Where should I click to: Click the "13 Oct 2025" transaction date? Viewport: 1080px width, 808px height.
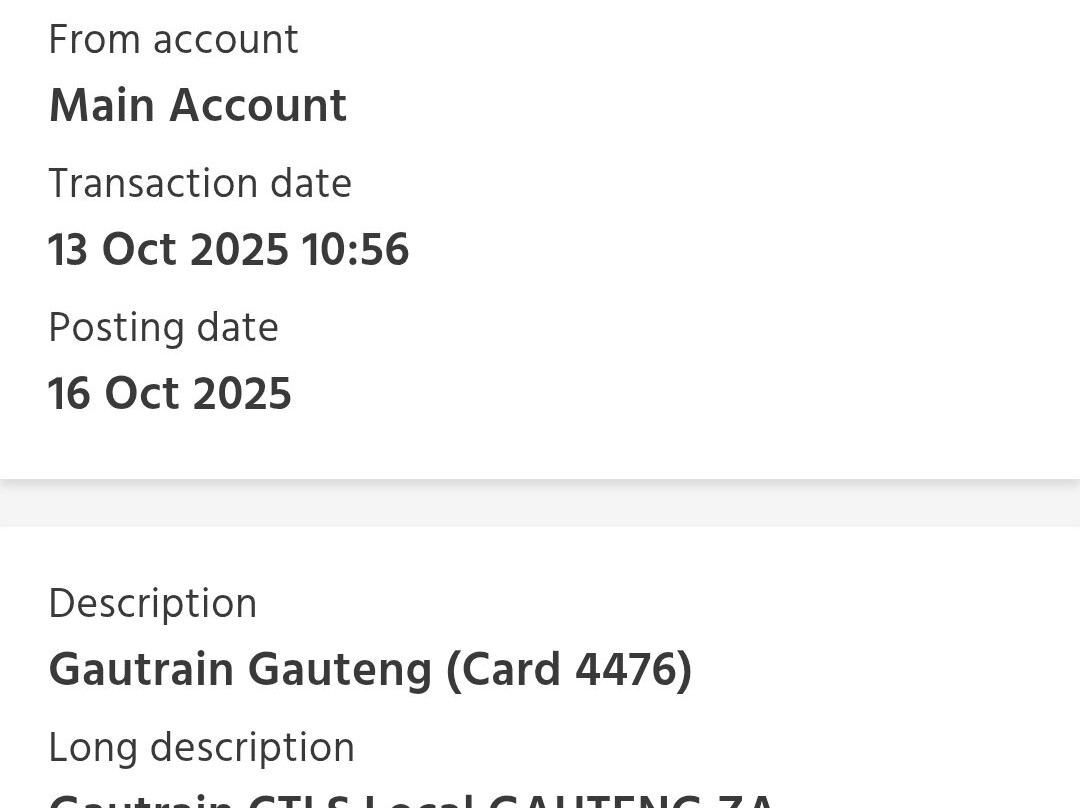click(x=168, y=250)
